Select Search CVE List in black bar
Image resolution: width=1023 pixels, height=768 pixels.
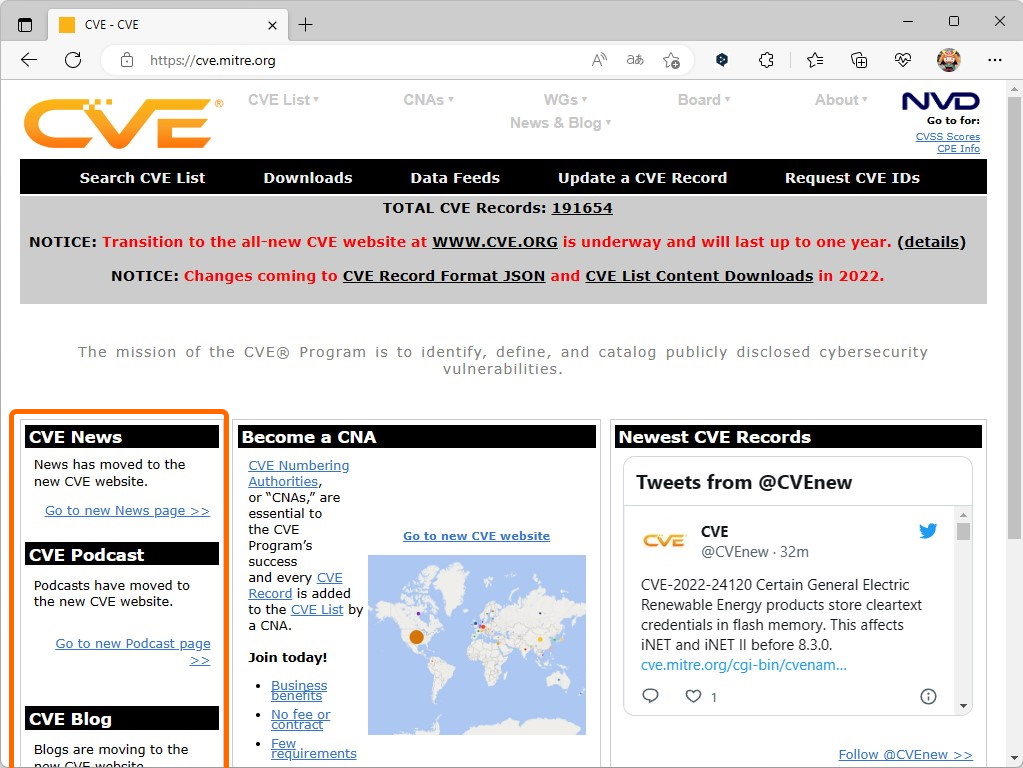142,177
